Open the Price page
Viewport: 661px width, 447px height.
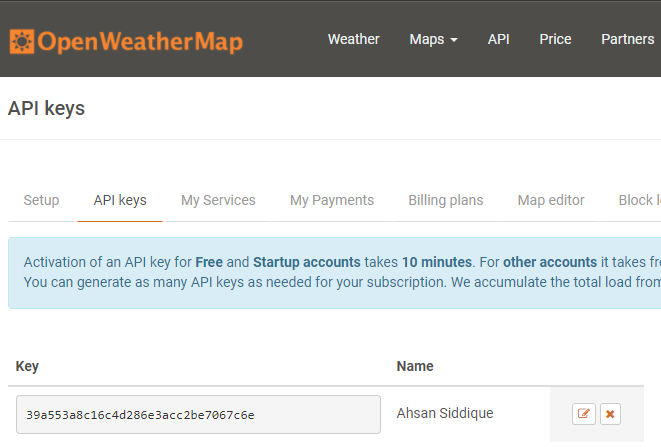pyautogui.click(x=555, y=39)
